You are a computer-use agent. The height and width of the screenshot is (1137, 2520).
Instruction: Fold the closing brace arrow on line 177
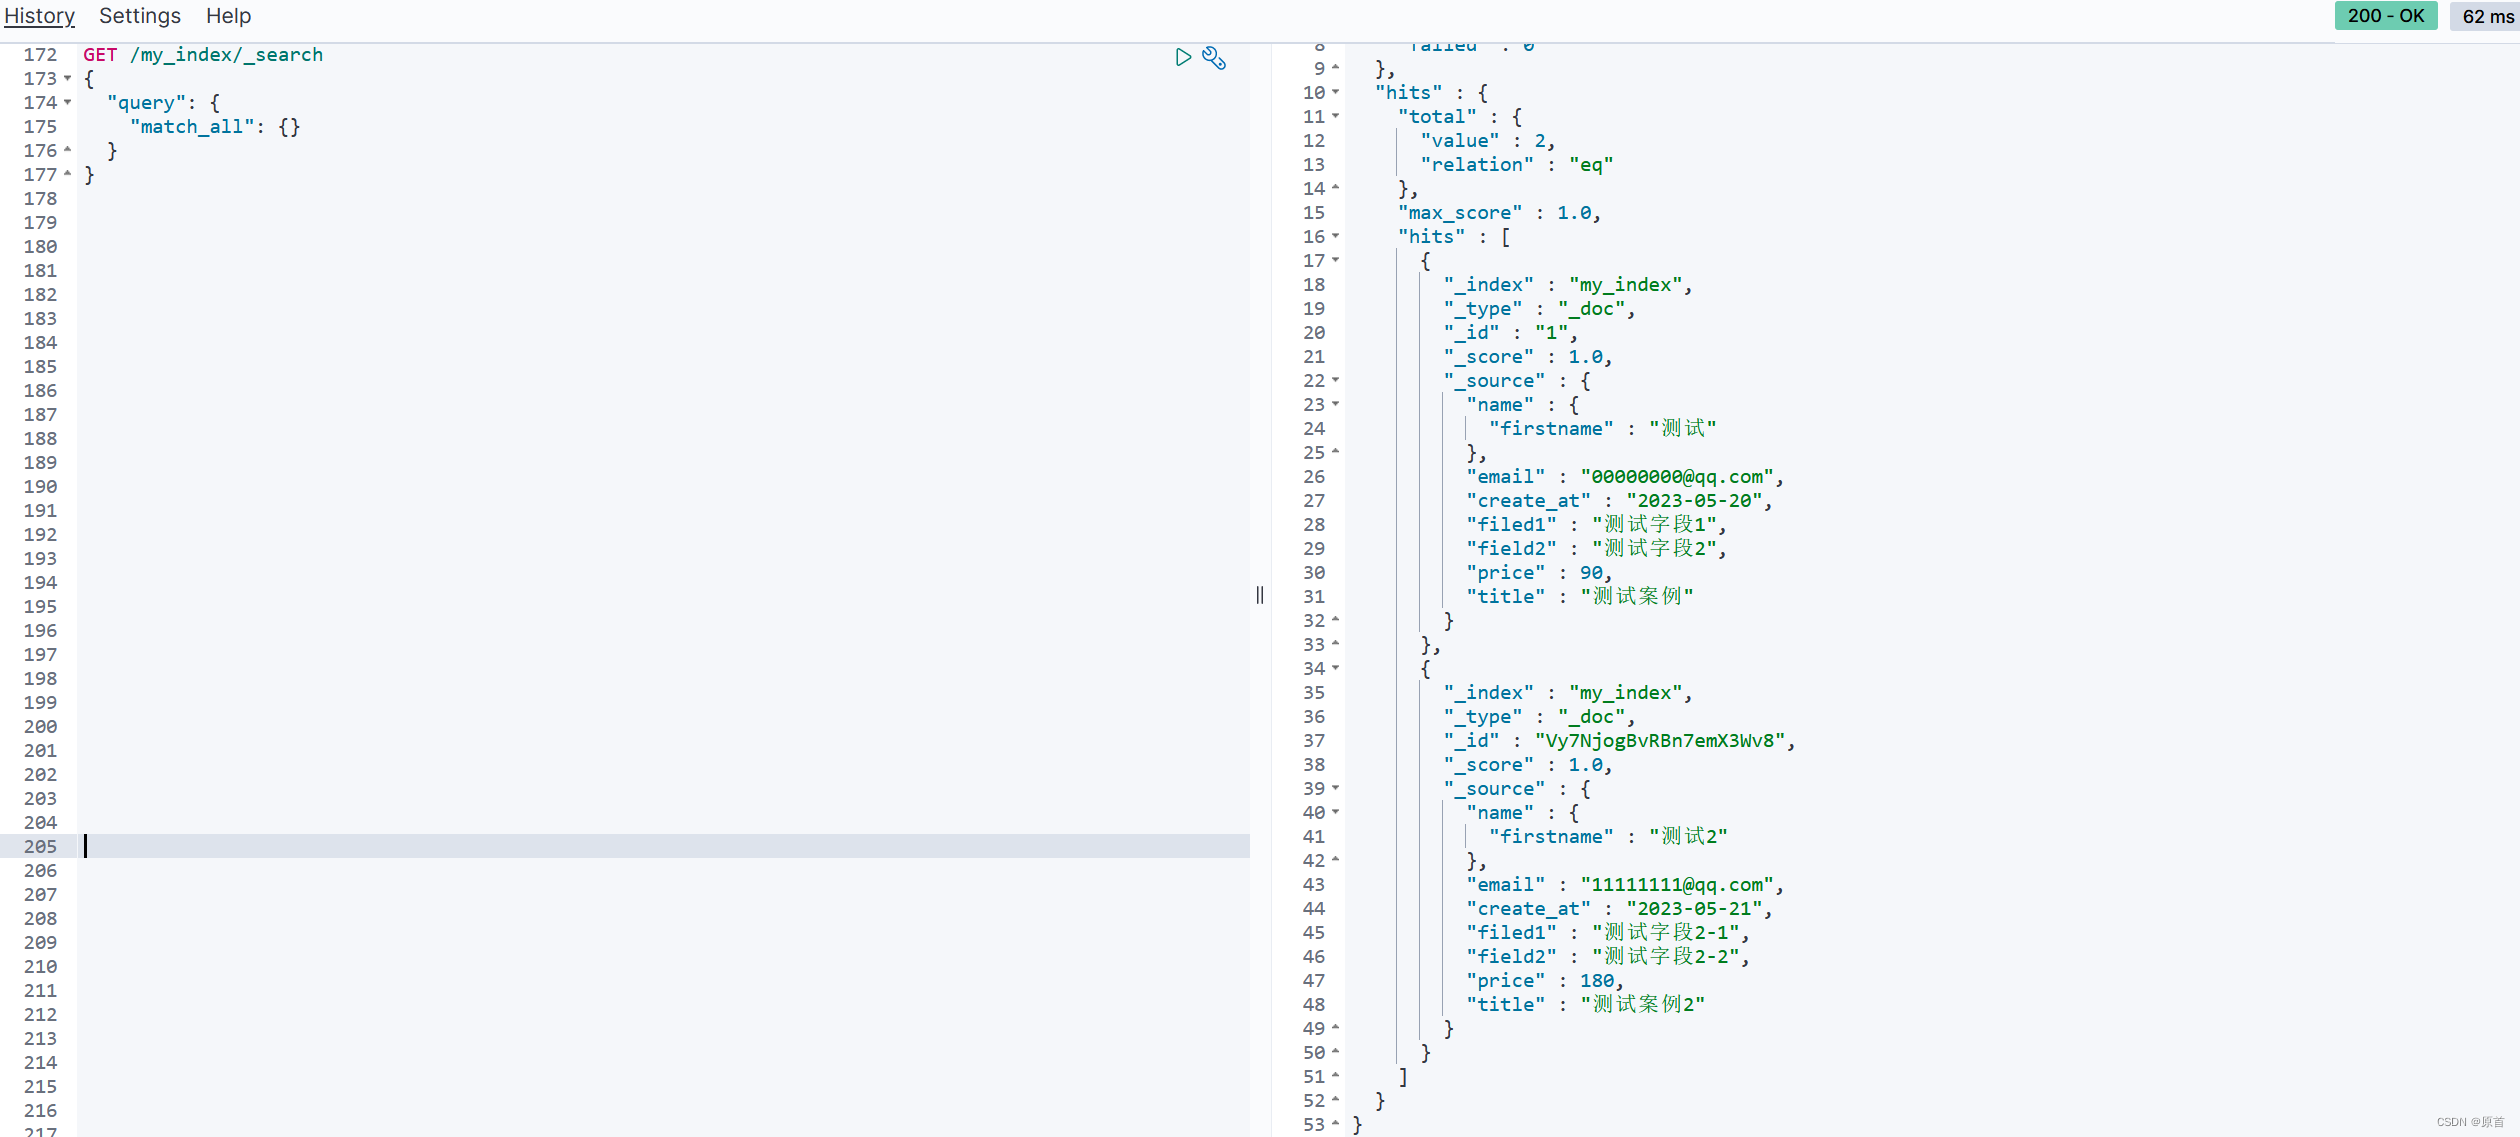[68, 174]
